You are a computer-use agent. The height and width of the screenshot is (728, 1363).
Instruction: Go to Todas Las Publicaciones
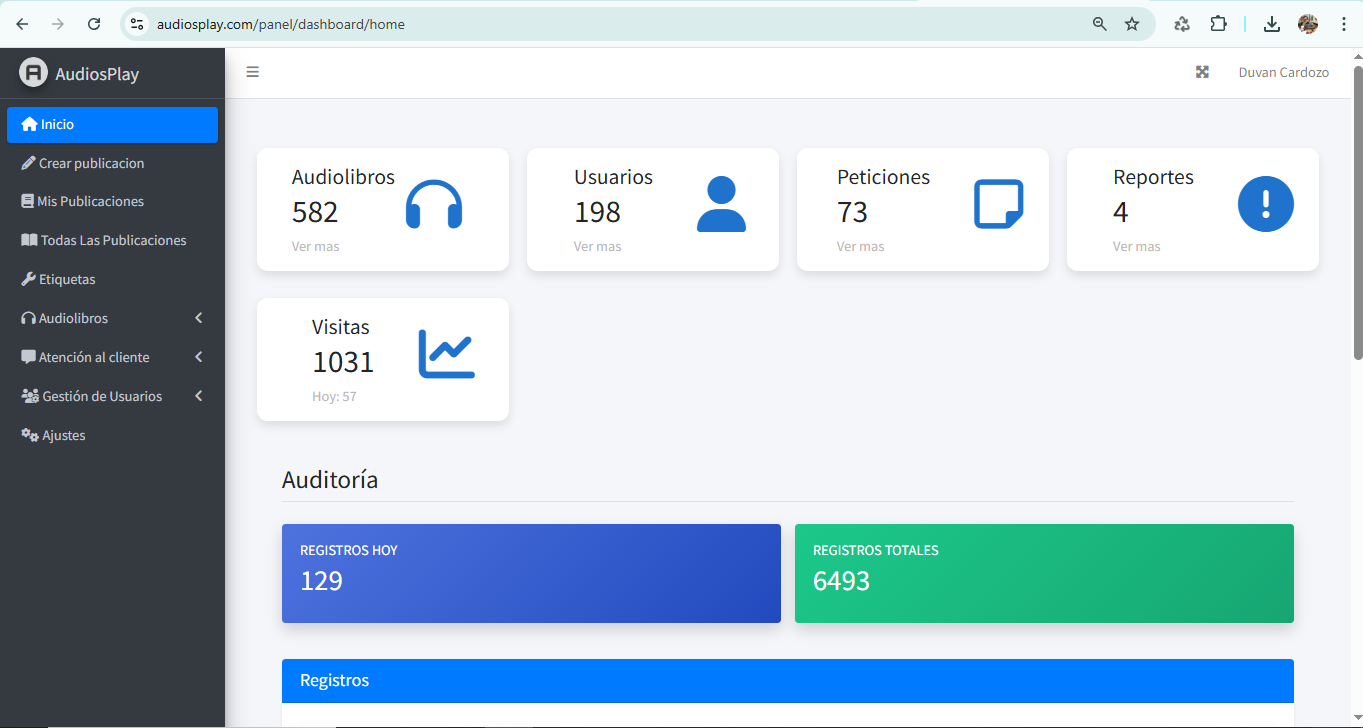[113, 240]
